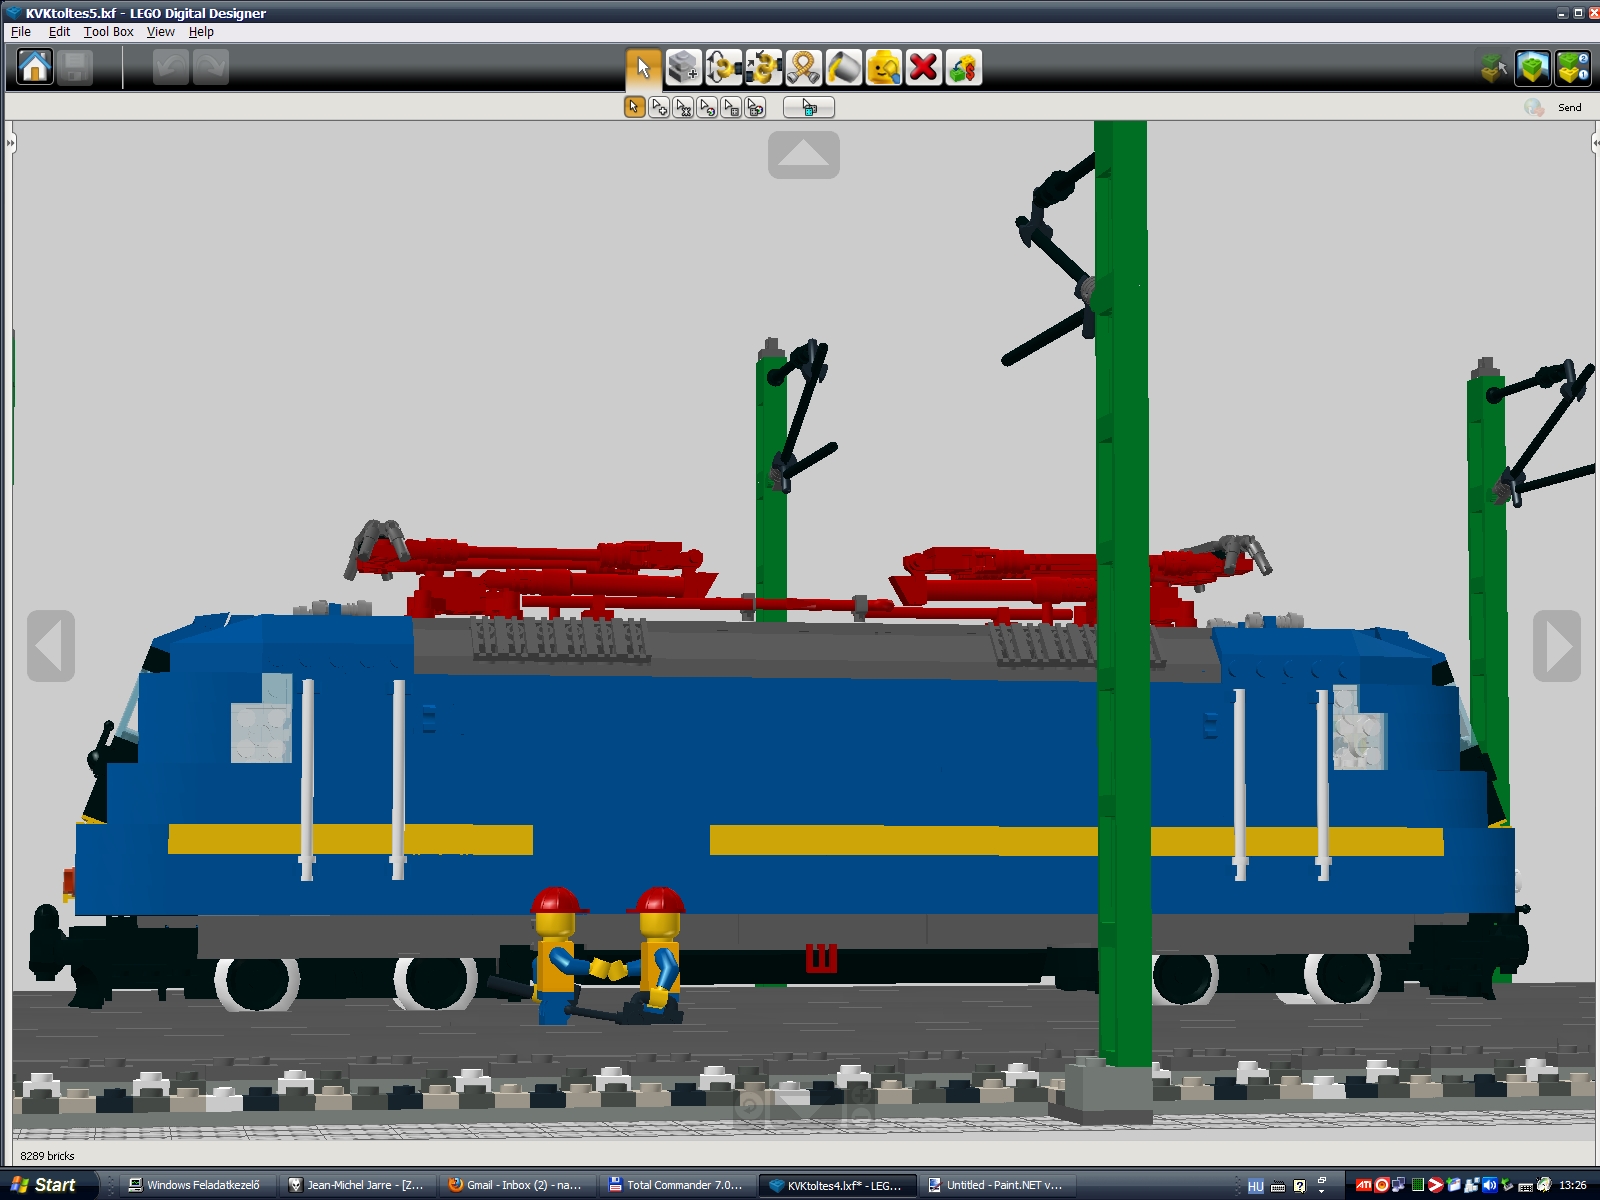Select the Paint bucket tool

pyautogui.click(x=843, y=67)
